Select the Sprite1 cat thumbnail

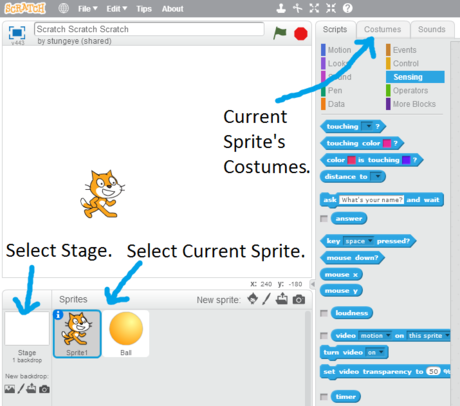pos(77,334)
